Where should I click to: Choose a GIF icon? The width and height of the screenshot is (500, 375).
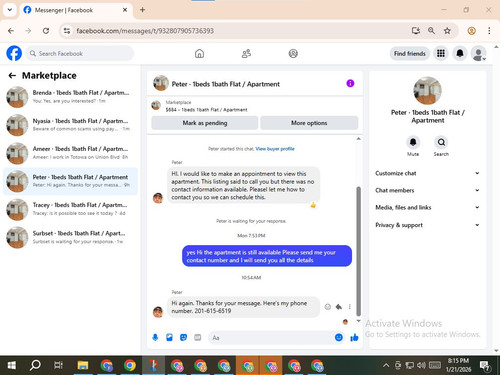[x=198, y=338]
